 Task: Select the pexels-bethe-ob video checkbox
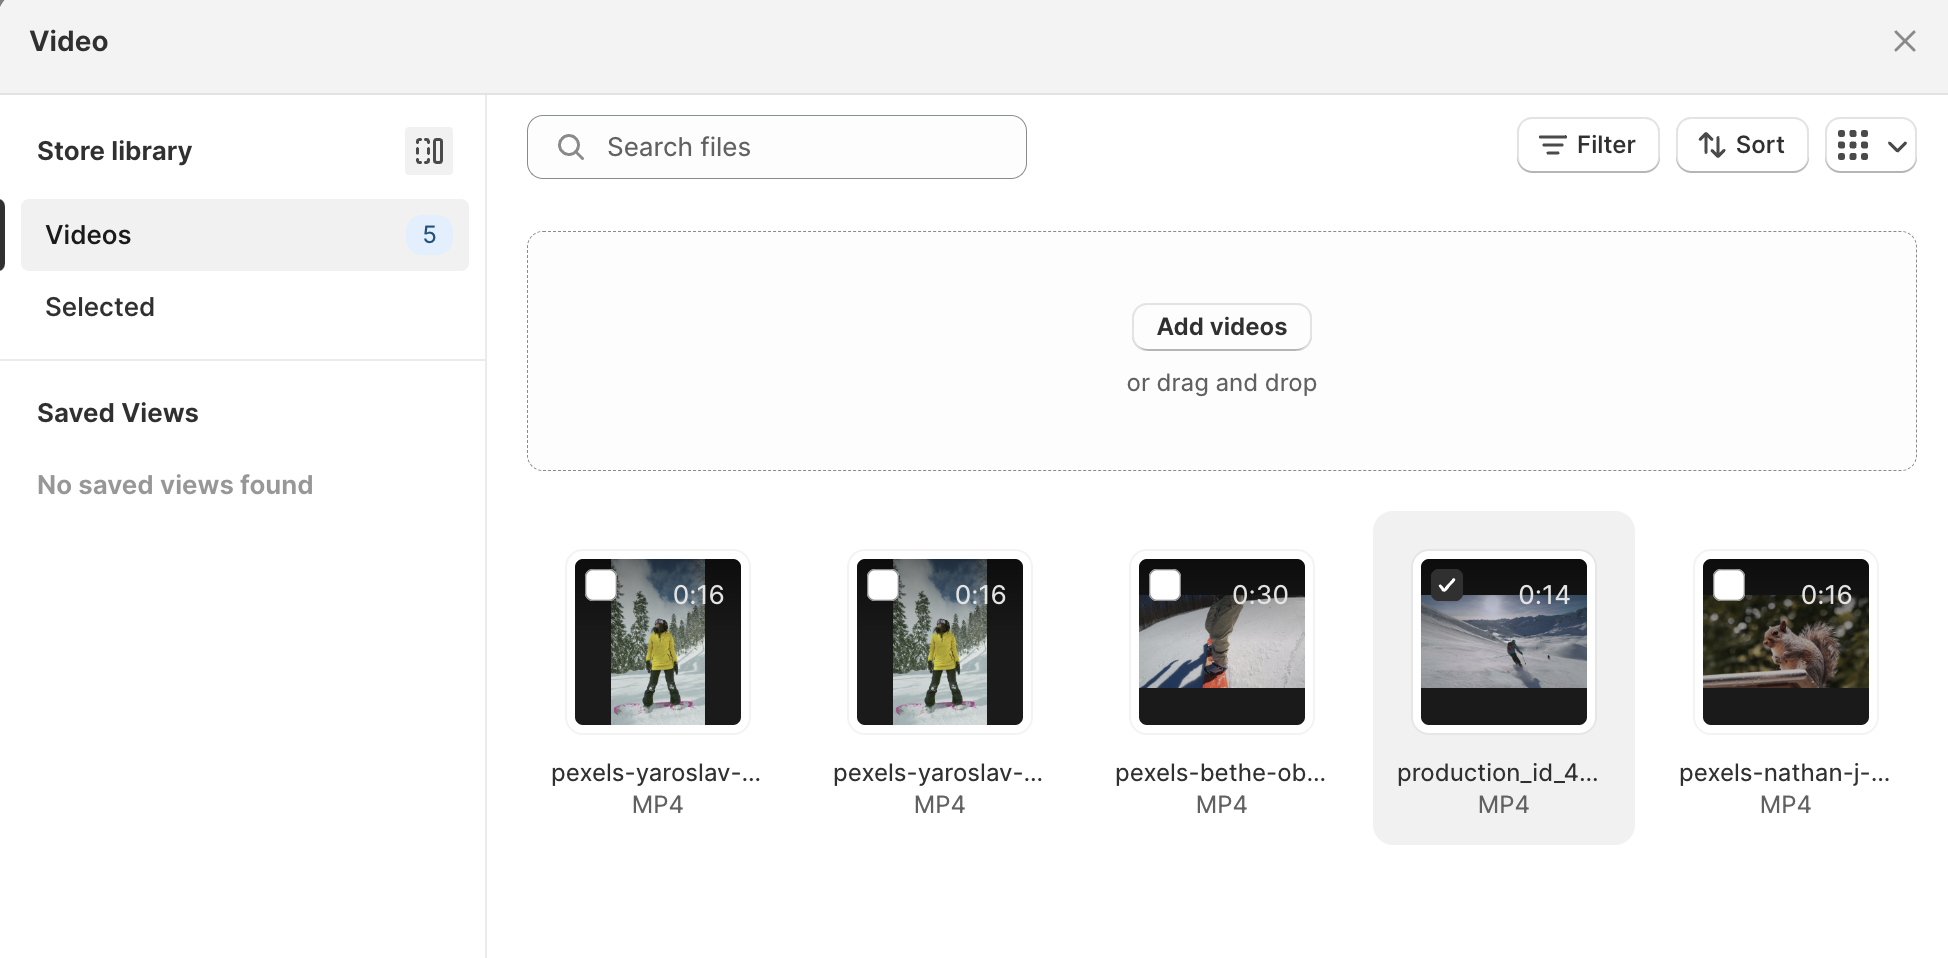(x=1165, y=585)
